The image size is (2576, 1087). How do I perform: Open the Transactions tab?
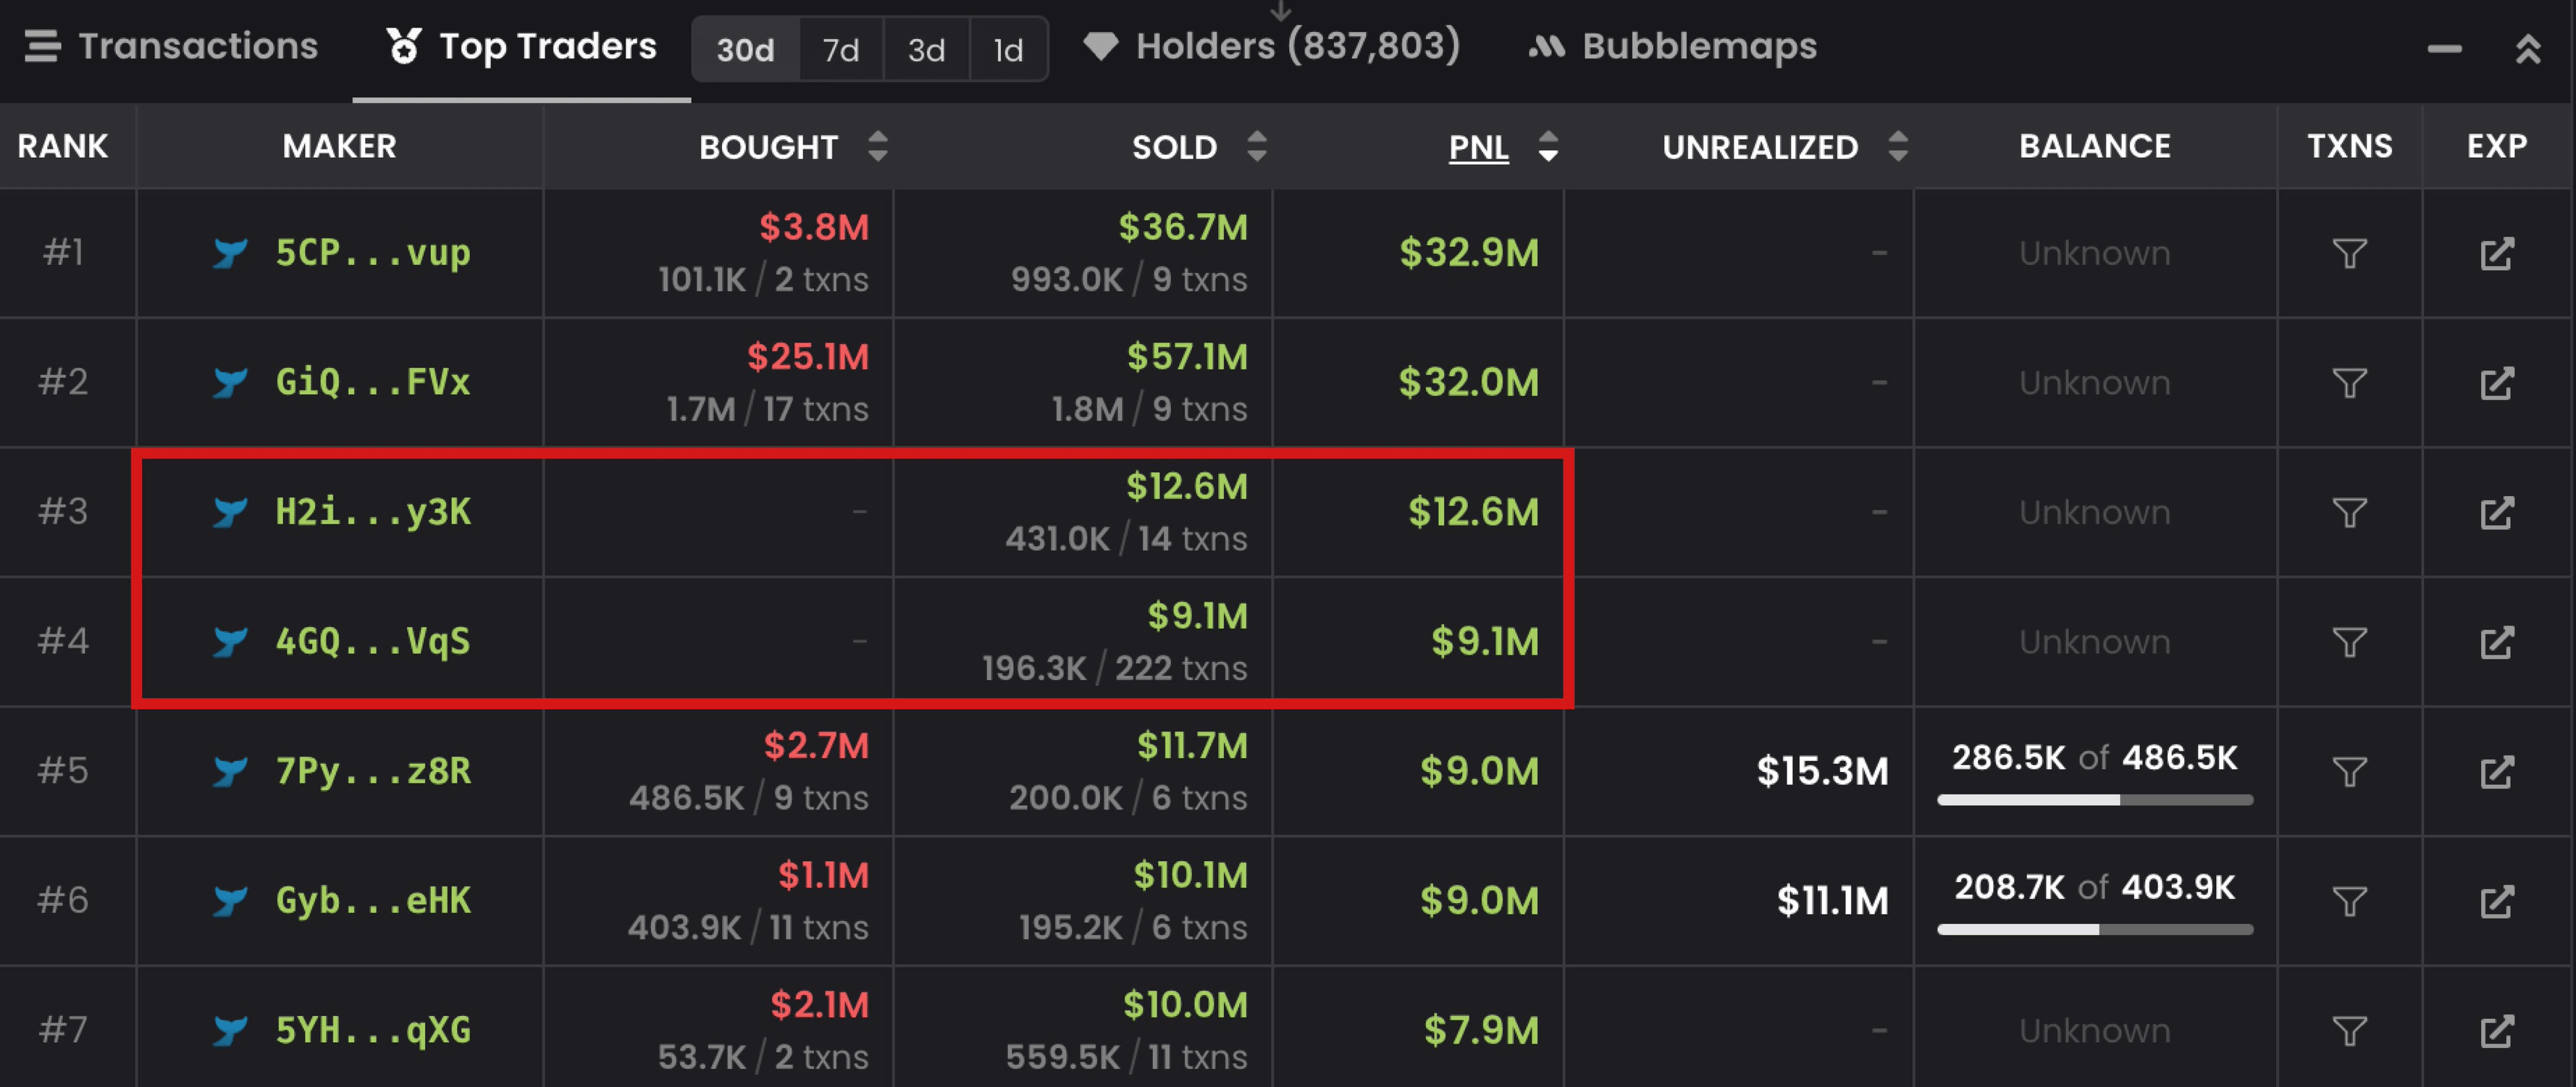click(x=171, y=46)
